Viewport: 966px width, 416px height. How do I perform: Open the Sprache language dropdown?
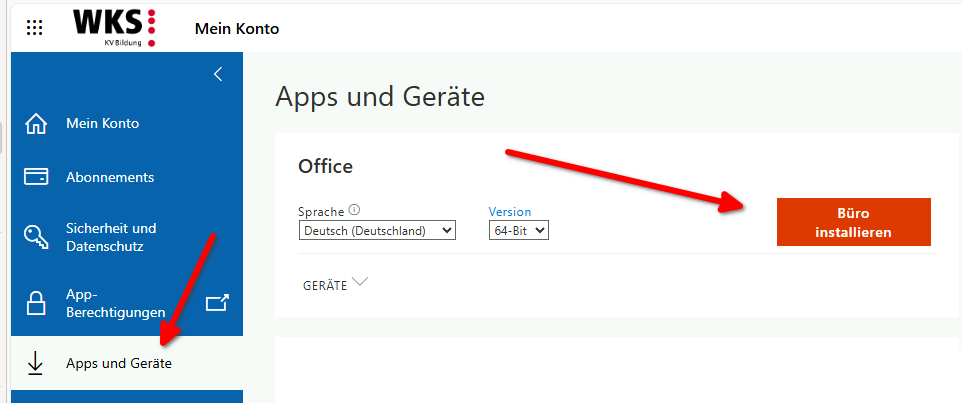click(377, 231)
